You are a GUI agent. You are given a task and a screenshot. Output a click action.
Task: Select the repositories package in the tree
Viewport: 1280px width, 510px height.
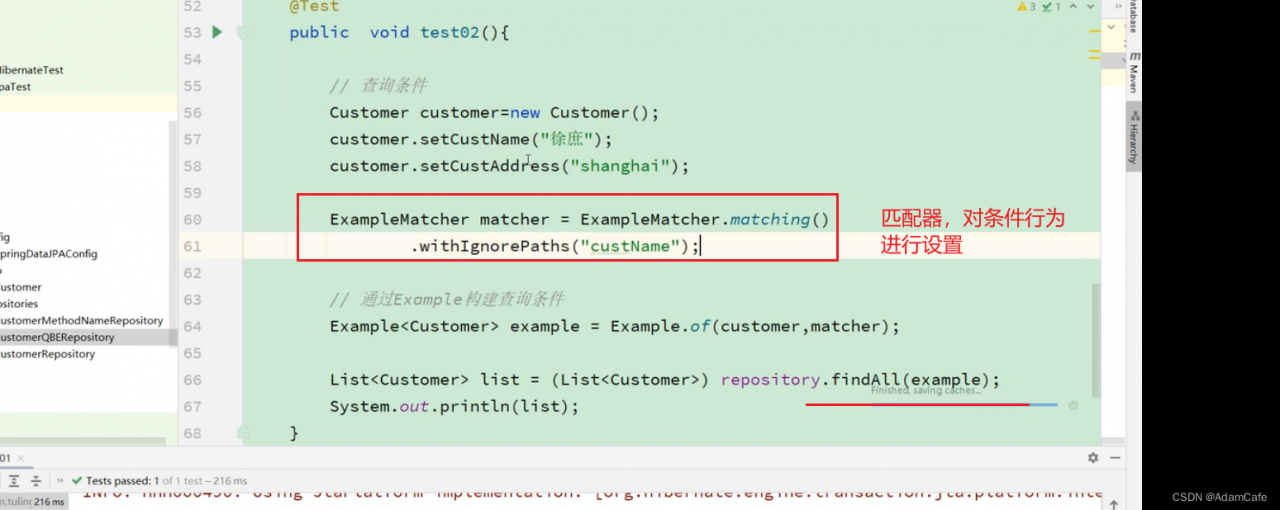[19, 304]
